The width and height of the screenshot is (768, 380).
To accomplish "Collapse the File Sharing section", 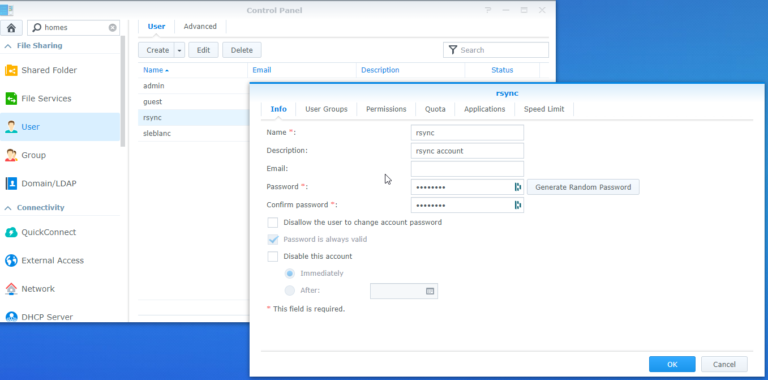I will pos(8,46).
